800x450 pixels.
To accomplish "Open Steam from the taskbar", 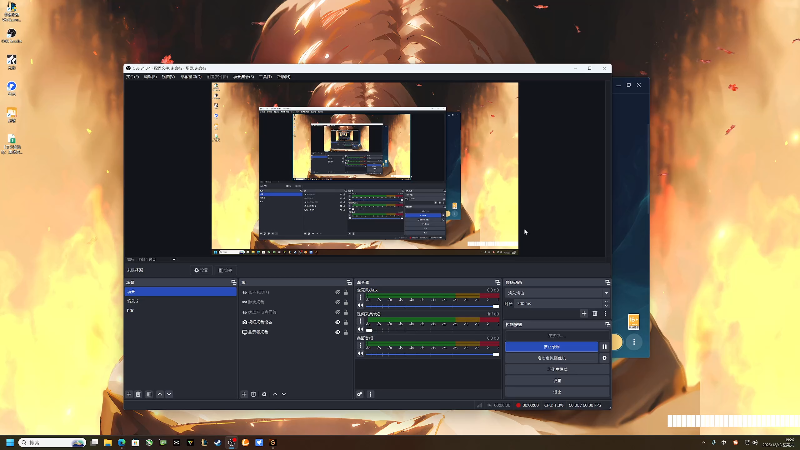I will tap(218, 442).
